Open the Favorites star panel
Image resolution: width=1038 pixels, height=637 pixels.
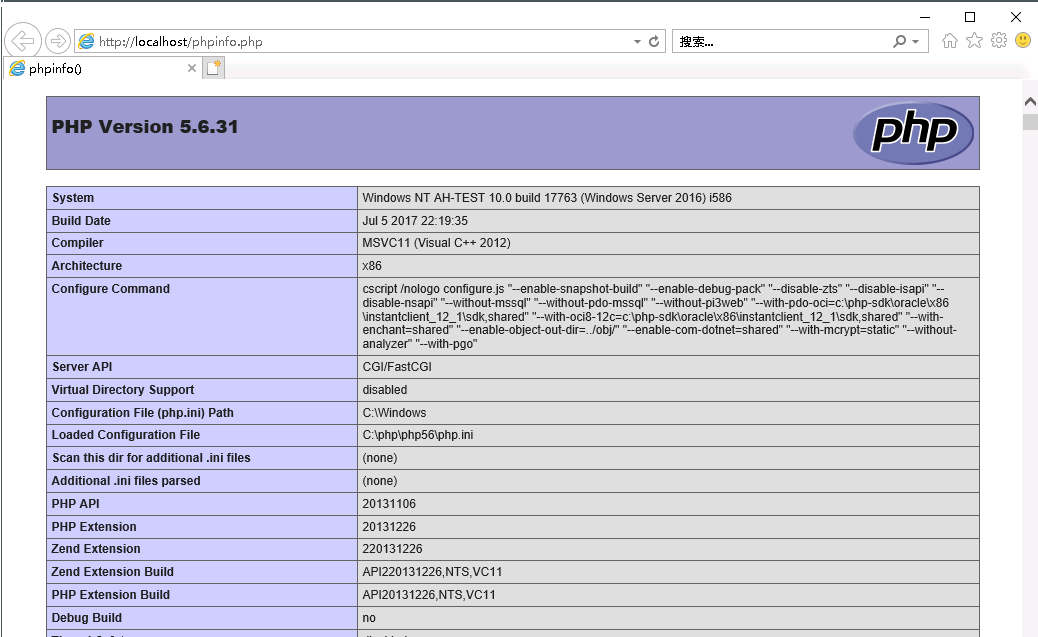[x=974, y=41]
